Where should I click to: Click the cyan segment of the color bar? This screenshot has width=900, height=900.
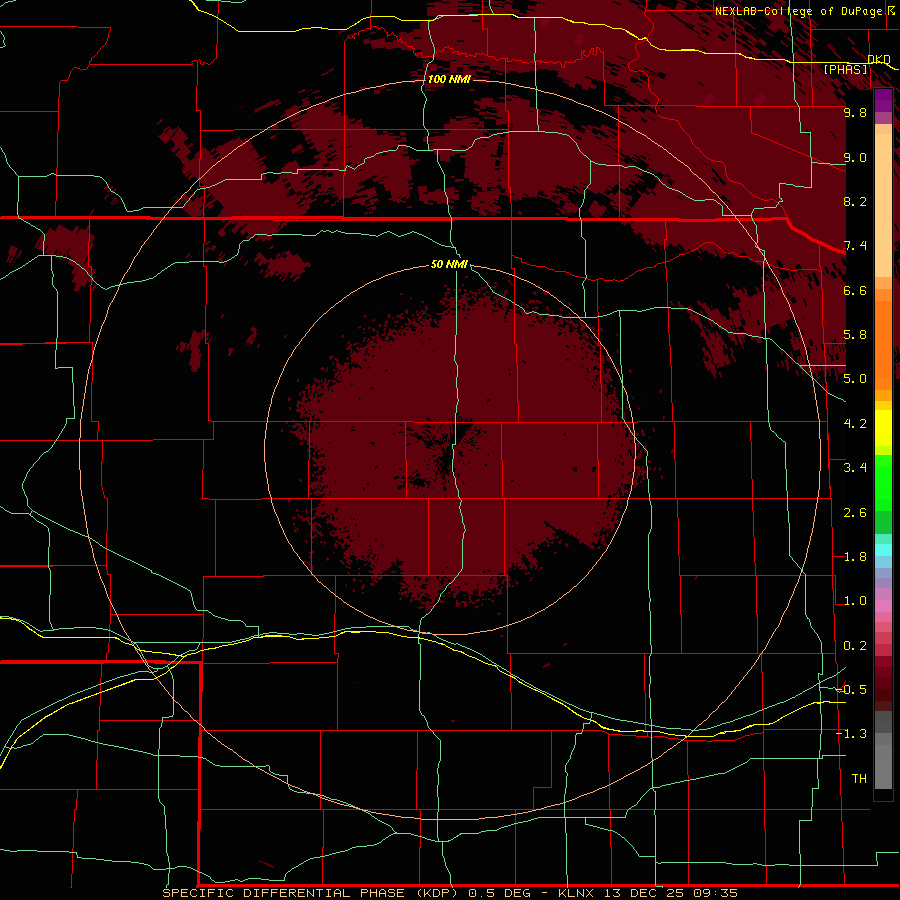pos(883,550)
